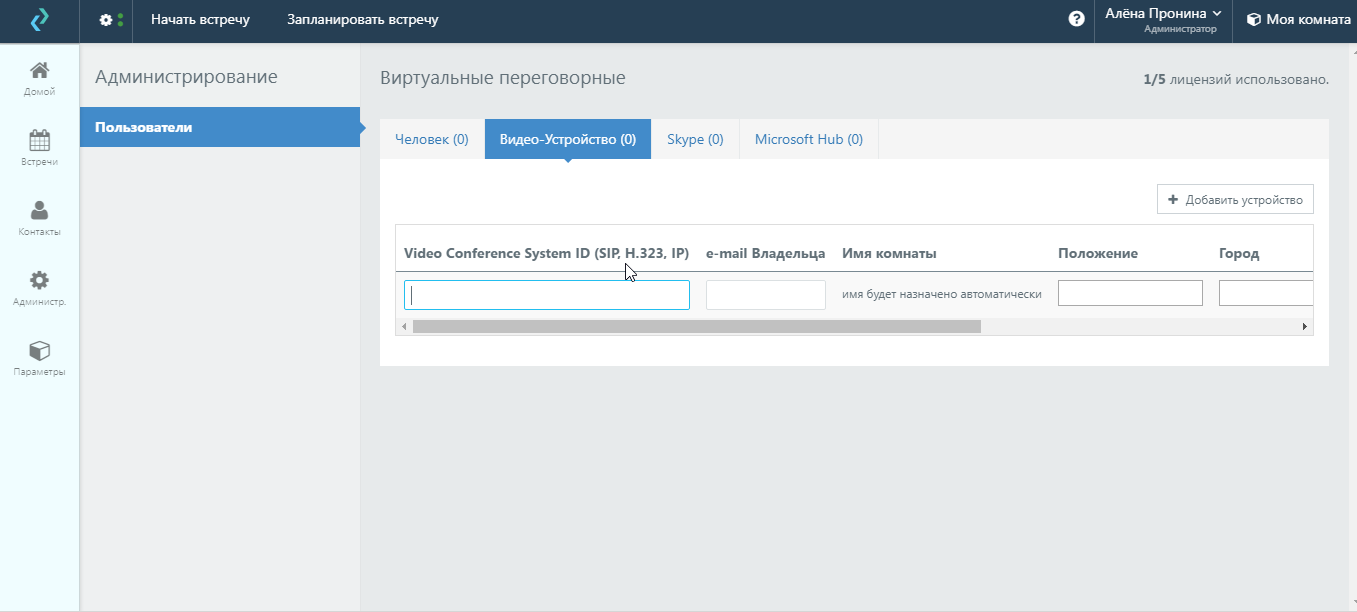The image size is (1357, 612).
Task: Open the Contacts (Контакты) sidebar icon
Action: [x=39, y=218]
